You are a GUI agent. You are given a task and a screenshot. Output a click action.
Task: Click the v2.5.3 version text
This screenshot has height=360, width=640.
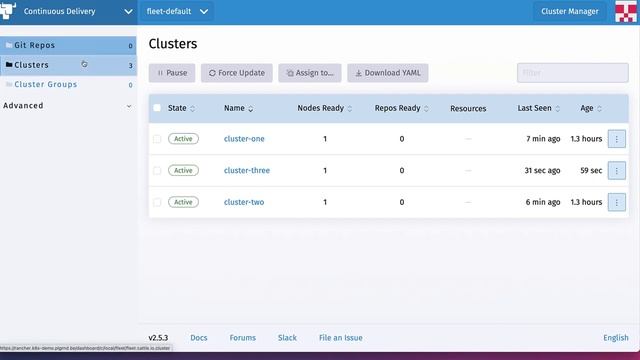158,338
